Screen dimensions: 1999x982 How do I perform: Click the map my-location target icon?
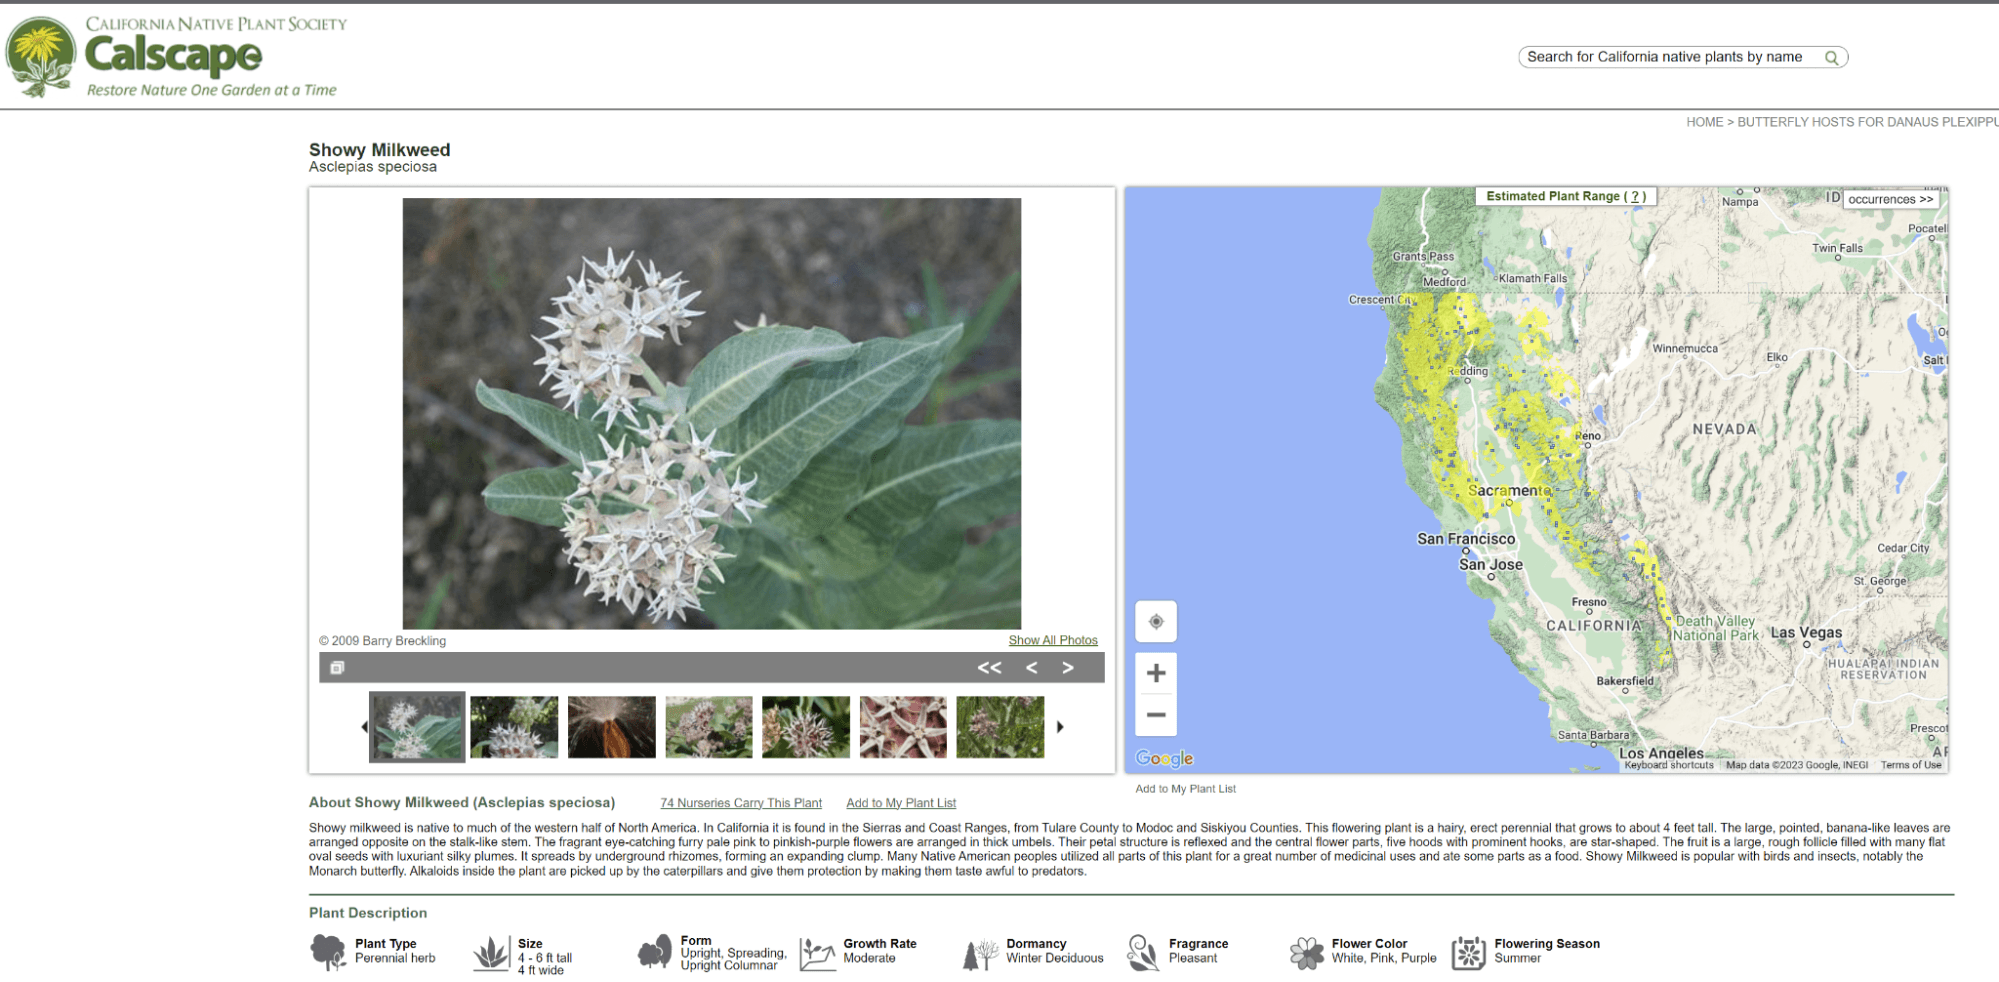click(1156, 622)
